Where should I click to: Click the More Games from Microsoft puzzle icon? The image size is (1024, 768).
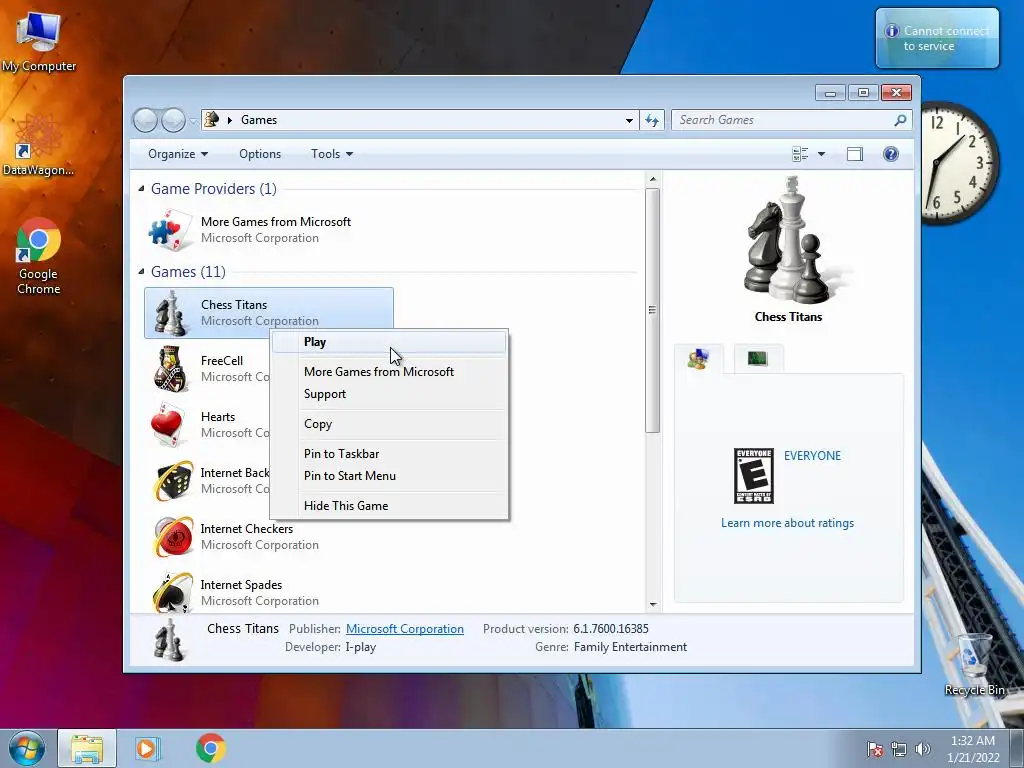click(x=170, y=230)
